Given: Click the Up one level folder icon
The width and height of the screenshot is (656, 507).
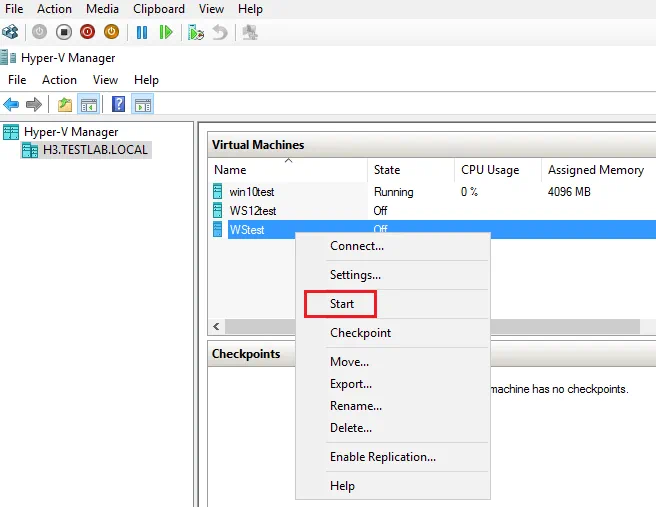Looking at the screenshot, I should pyautogui.click(x=65, y=104).
